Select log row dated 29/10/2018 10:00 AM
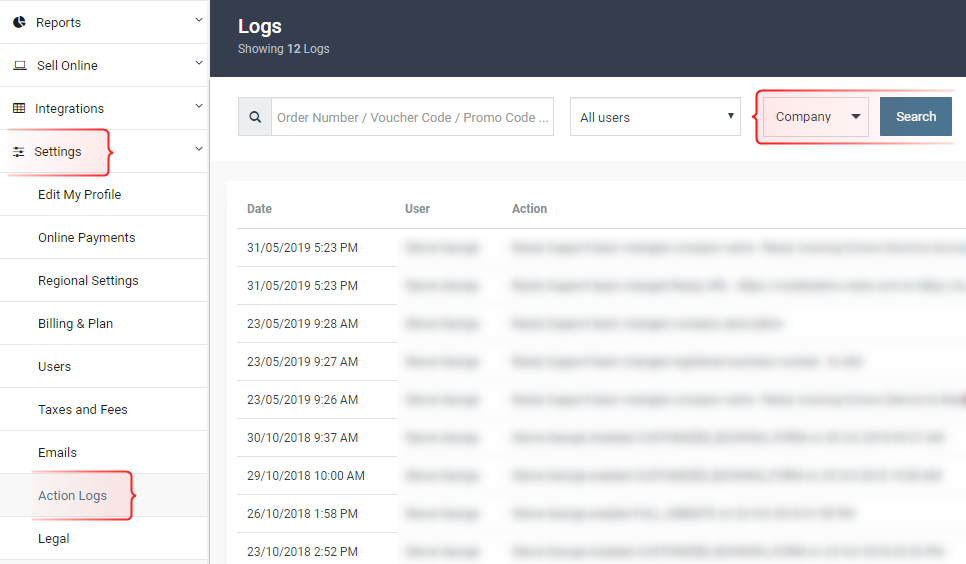 pos(601,476)
